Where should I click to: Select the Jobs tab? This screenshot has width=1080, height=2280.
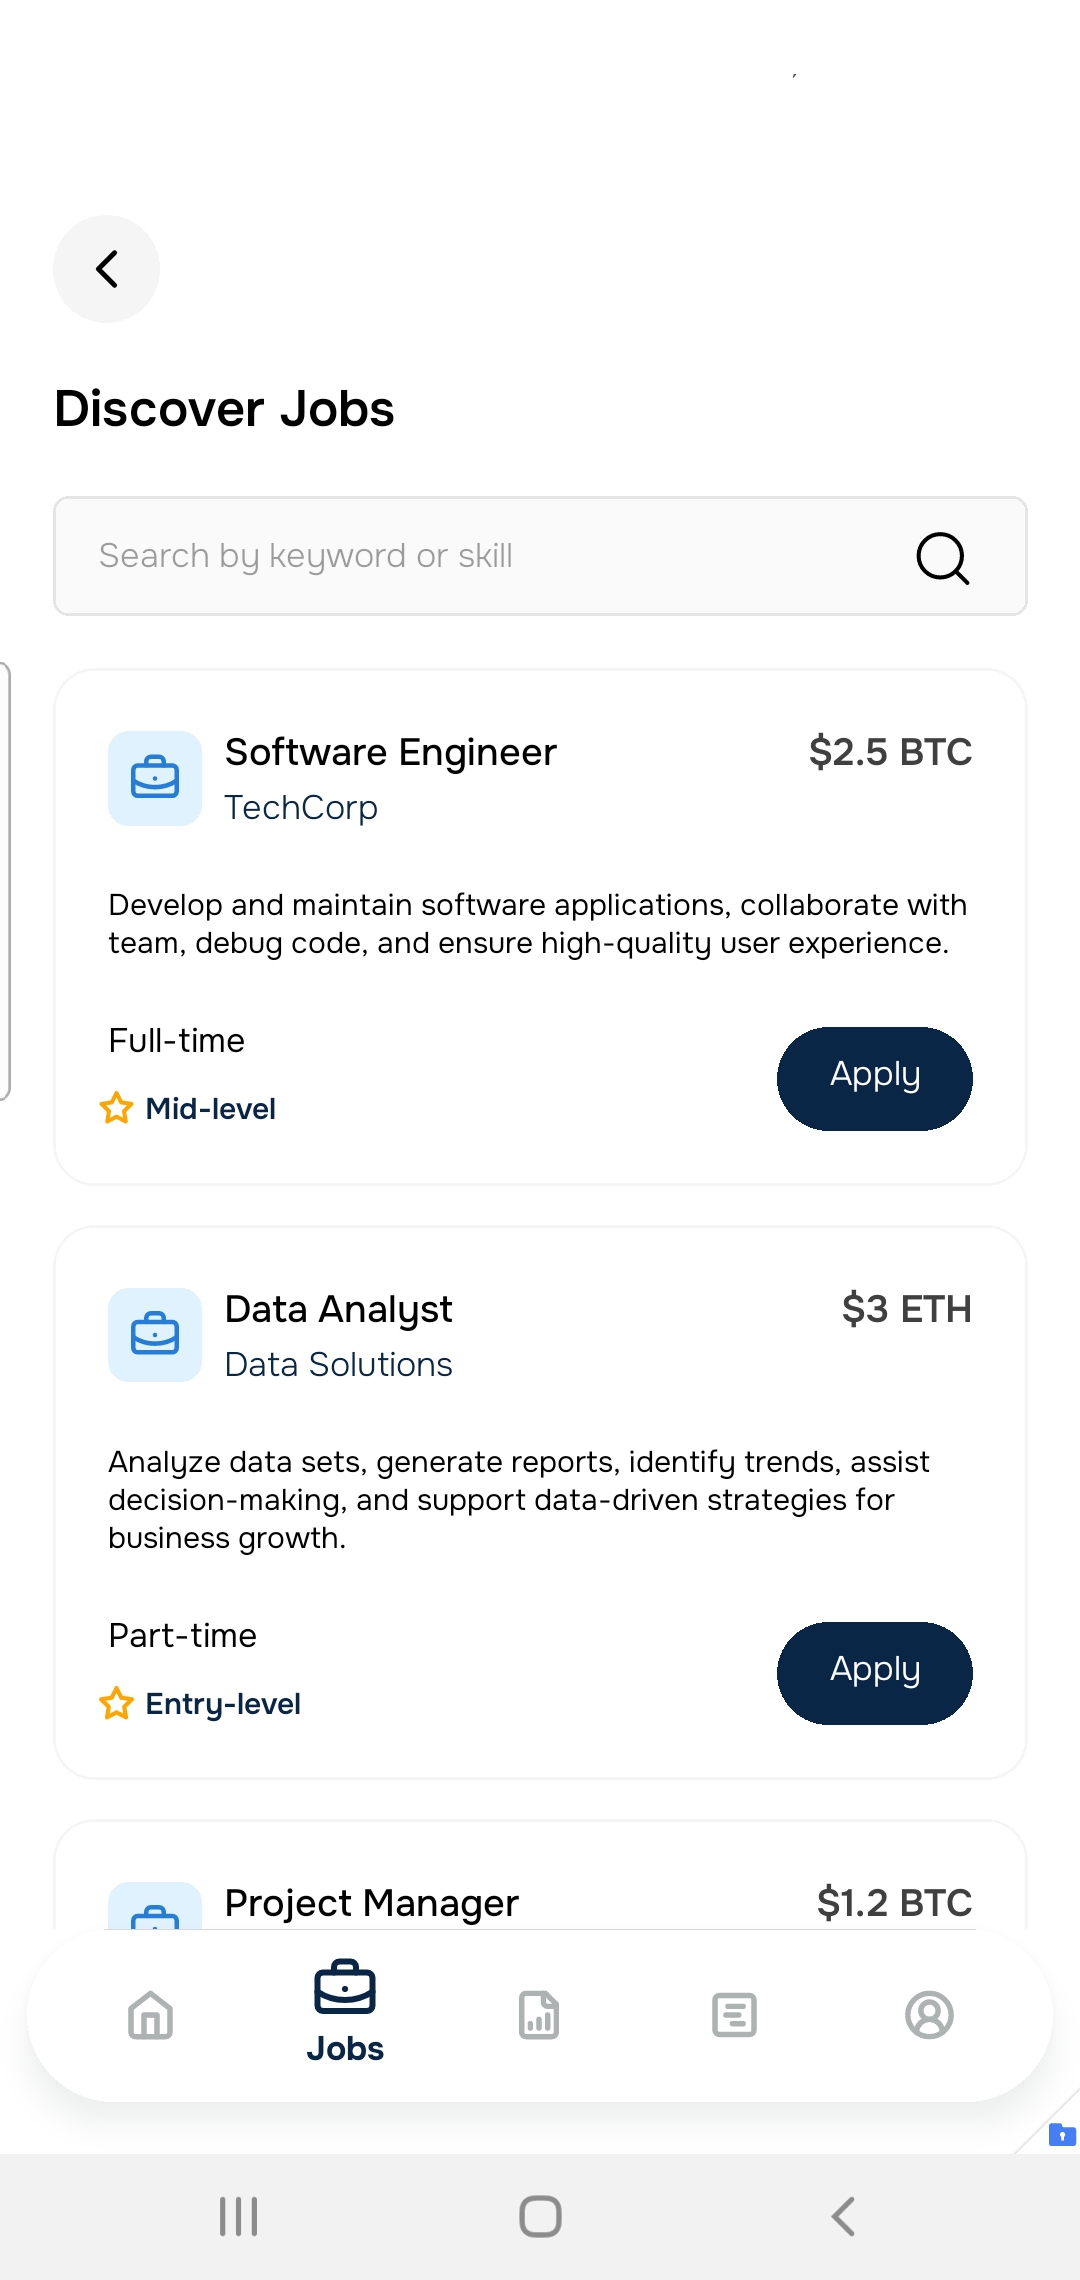345,2012
